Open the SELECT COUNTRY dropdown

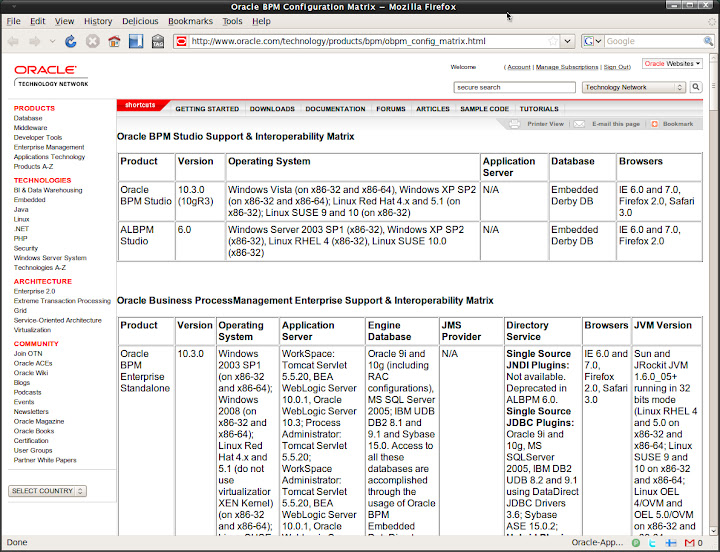click(x=47, y=491)
